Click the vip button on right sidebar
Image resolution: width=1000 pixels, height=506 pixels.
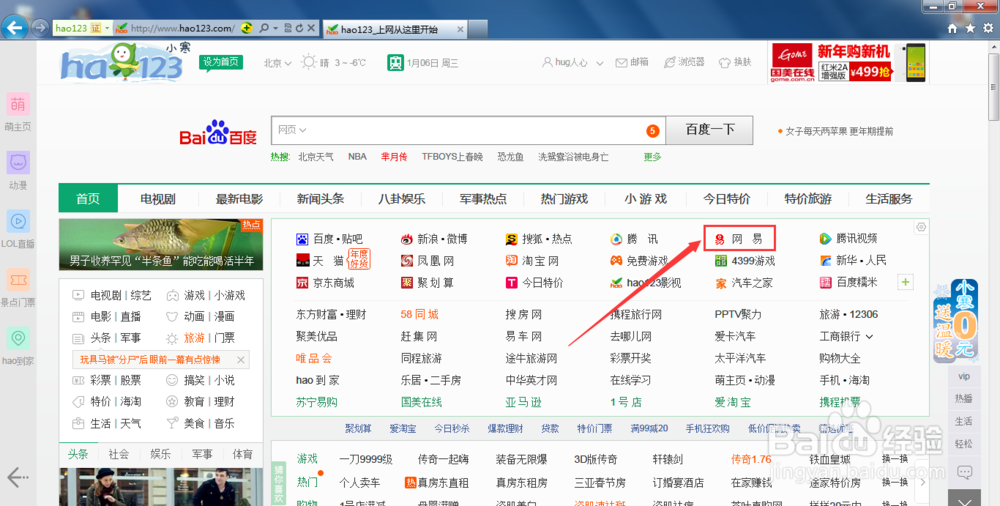(x=964, y=376)
